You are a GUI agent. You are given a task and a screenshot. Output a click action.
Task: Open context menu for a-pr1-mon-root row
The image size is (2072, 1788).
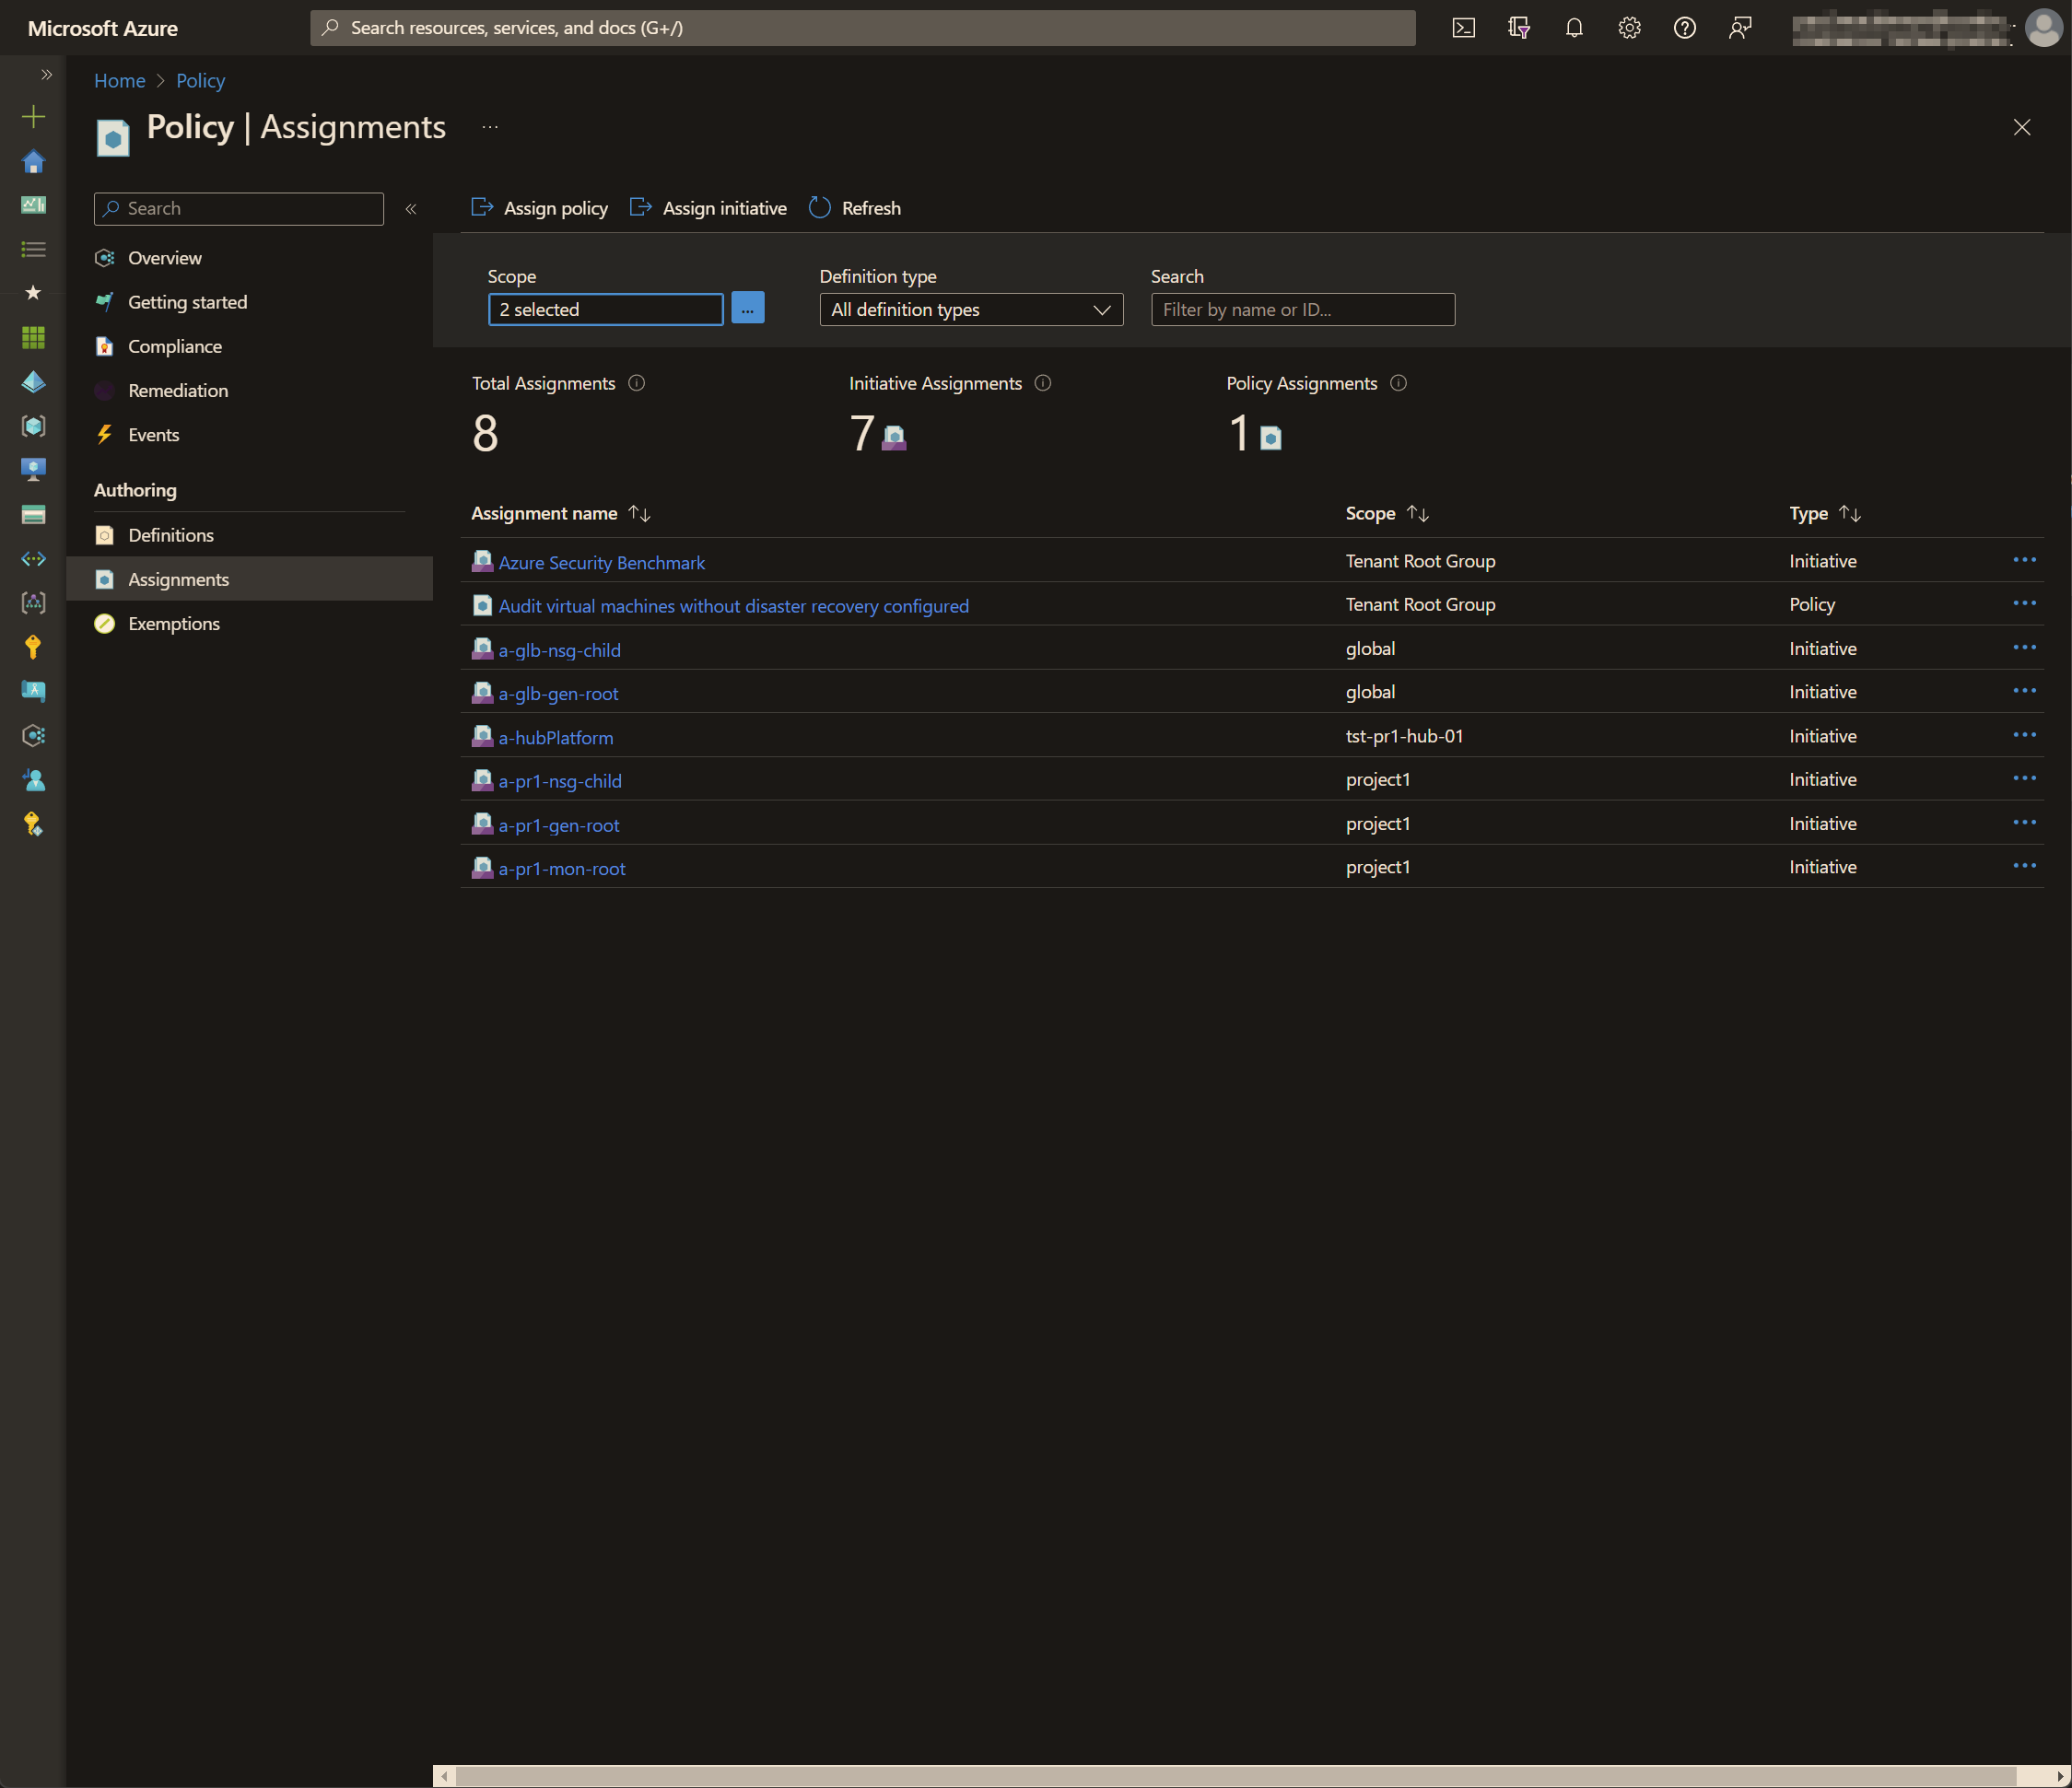click(2024, 866)
